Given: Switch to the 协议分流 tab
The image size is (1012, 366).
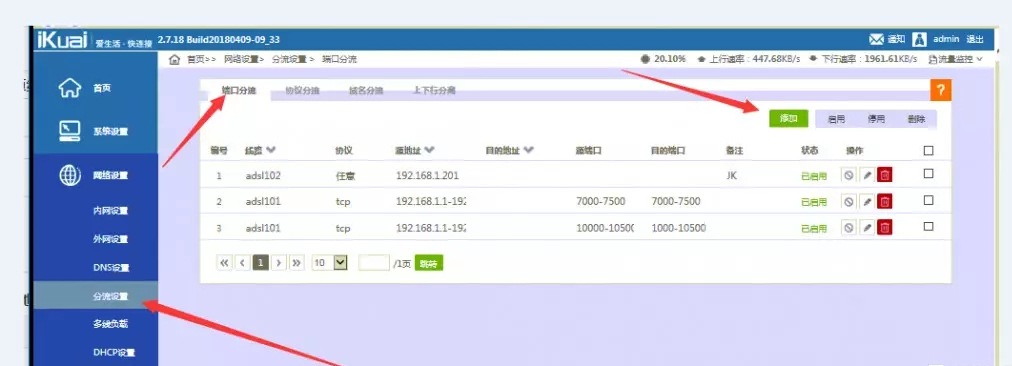Looking at the screenshot, I should coord(302,90).
